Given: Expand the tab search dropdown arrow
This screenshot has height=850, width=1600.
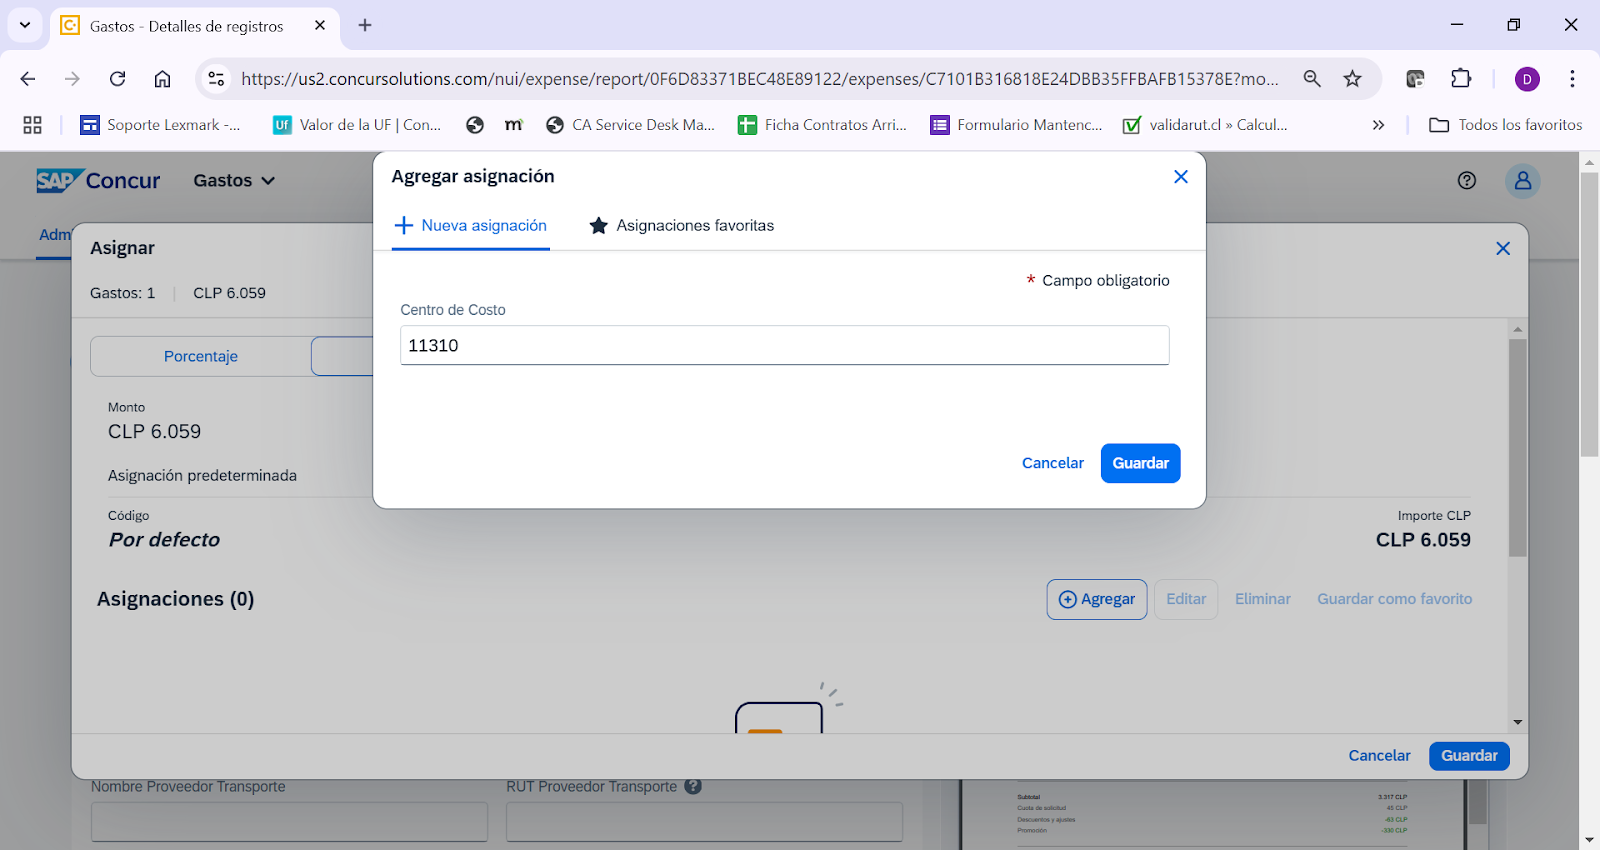Looking at the screenshot, I should [25, 25].
